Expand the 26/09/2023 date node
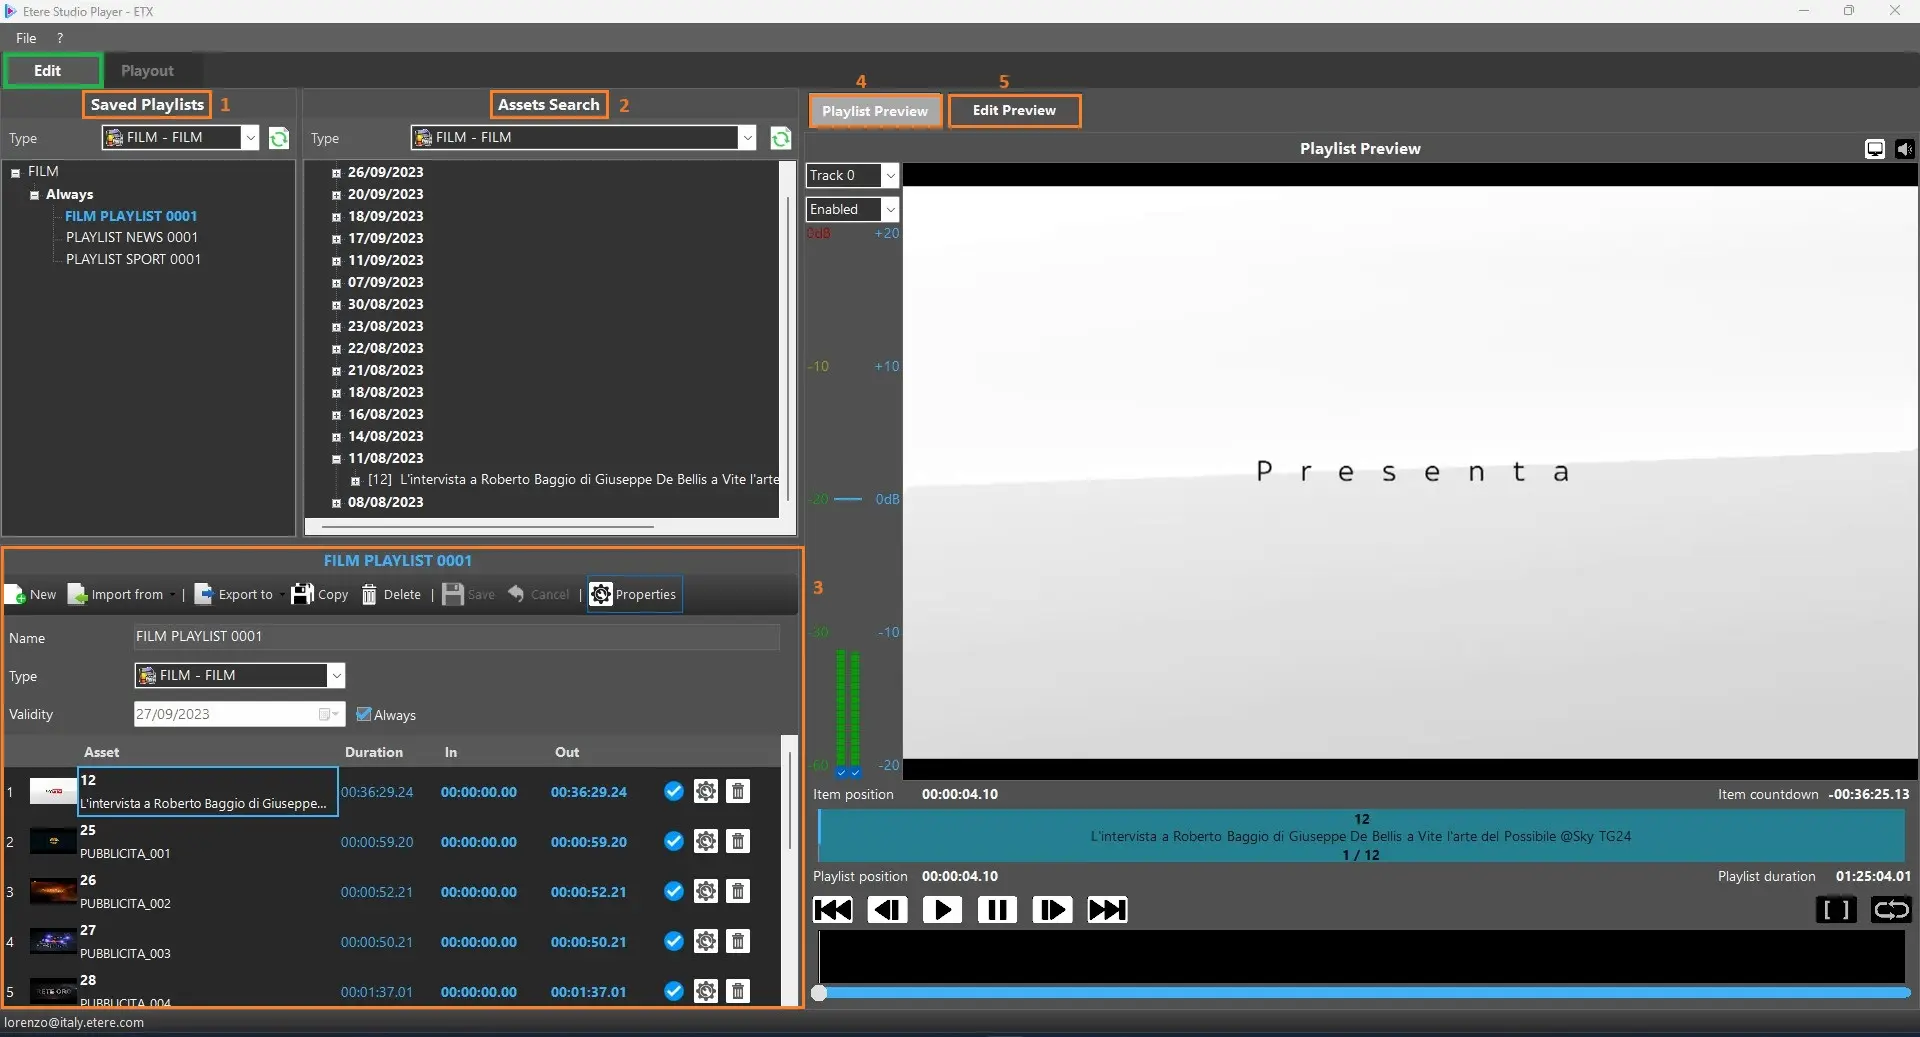 point(336,173)
